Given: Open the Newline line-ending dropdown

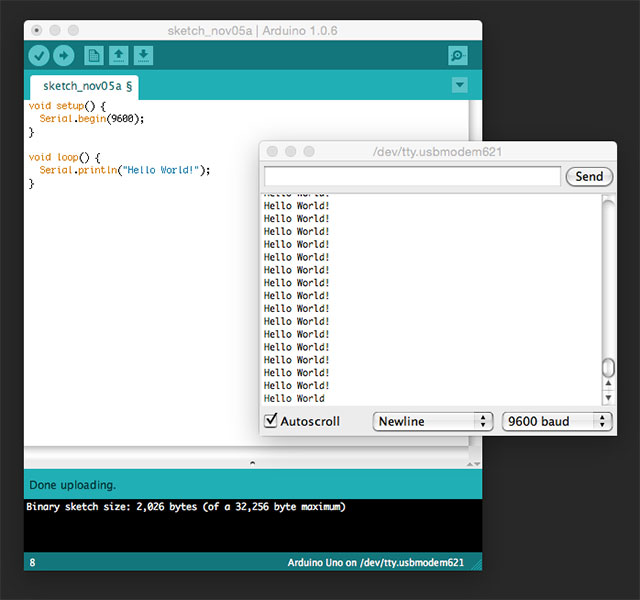Looking at the screenshot, I should [433, 422].
